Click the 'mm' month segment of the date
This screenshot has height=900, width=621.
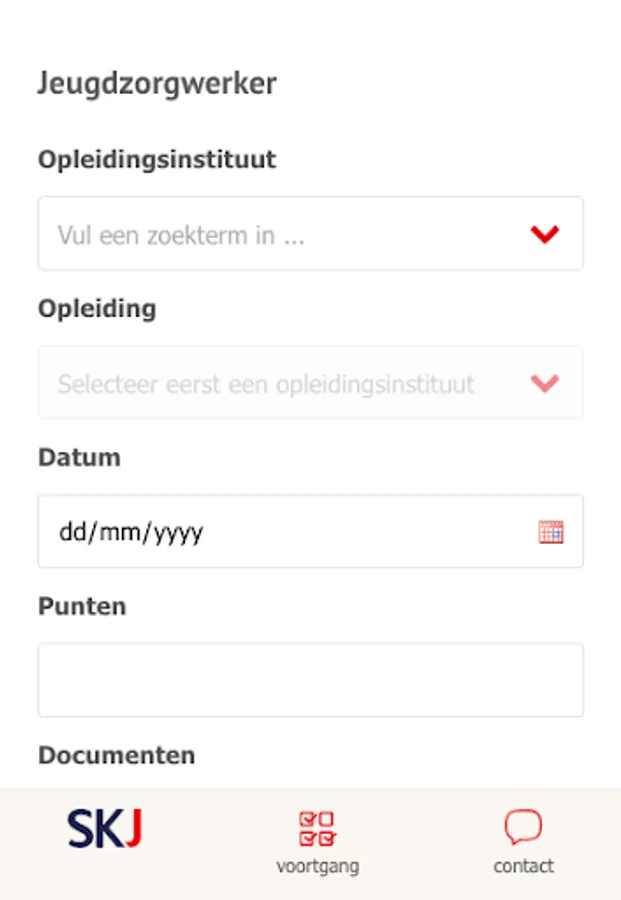point(119,532)
